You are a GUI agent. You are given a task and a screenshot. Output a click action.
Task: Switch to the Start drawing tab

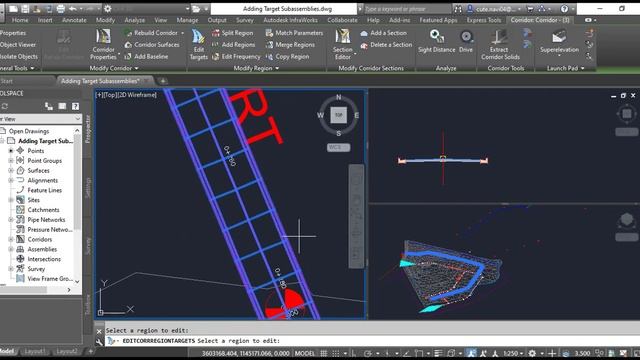click(x=7, y=81)
